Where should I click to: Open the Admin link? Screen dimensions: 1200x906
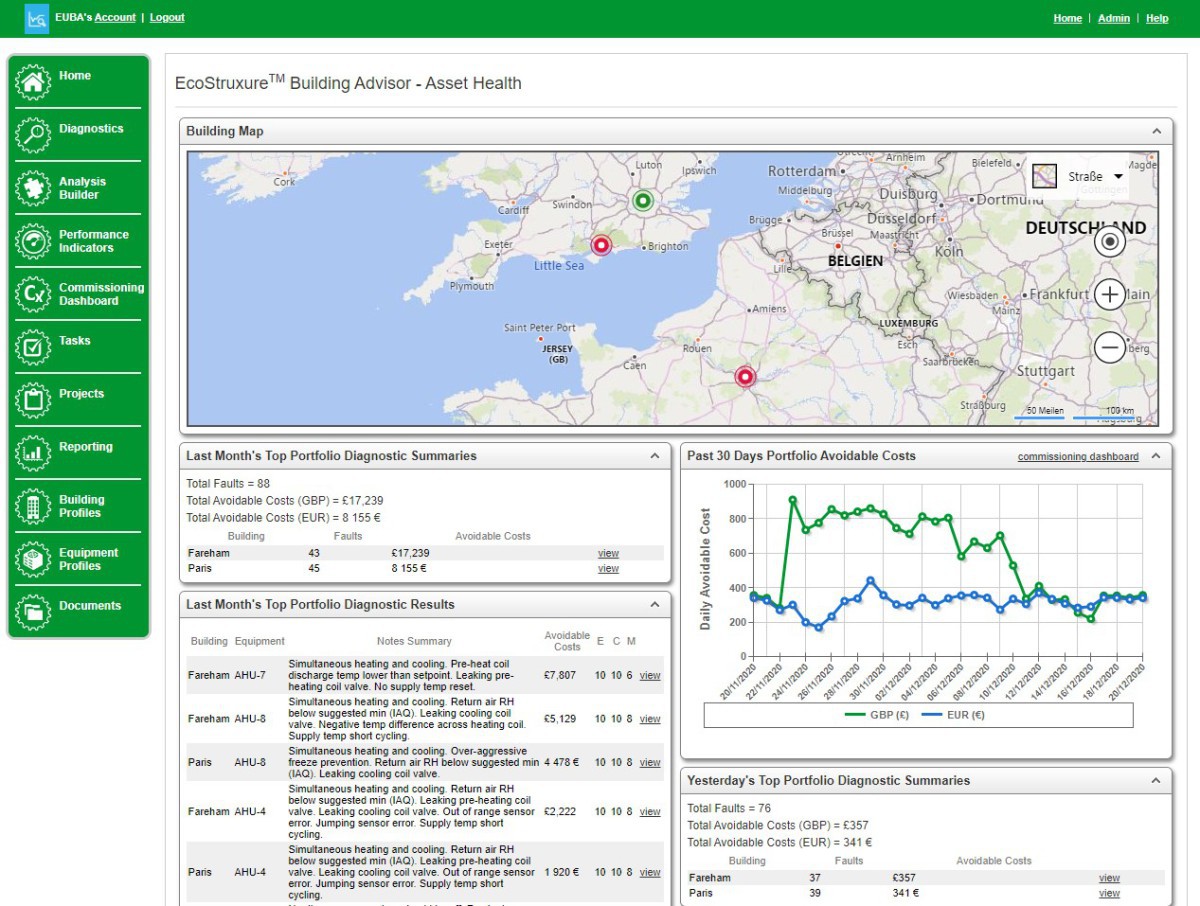[1114, 18]
